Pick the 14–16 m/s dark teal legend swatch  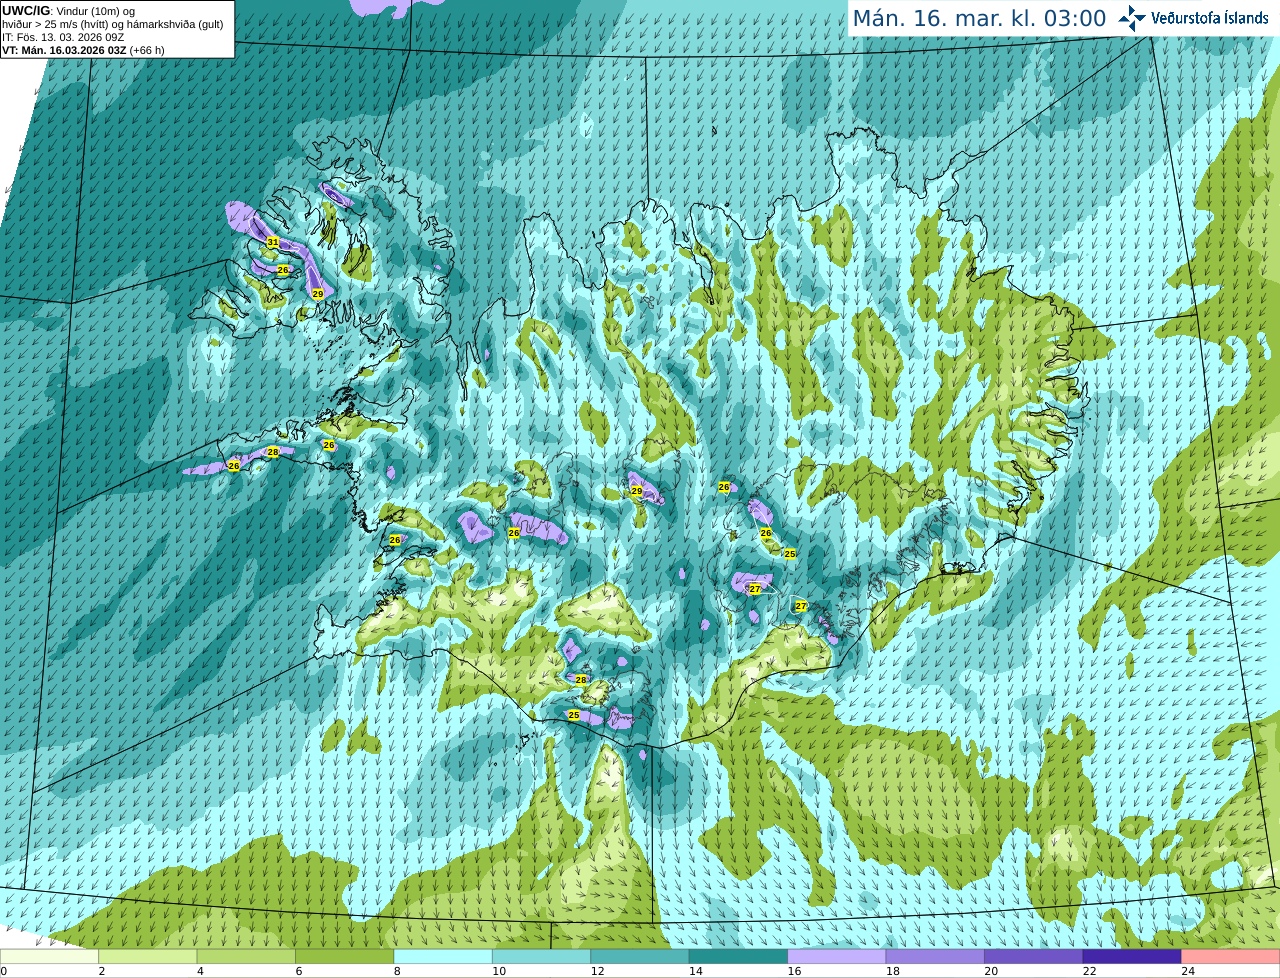pyautogui.click(x=739, y=957)
